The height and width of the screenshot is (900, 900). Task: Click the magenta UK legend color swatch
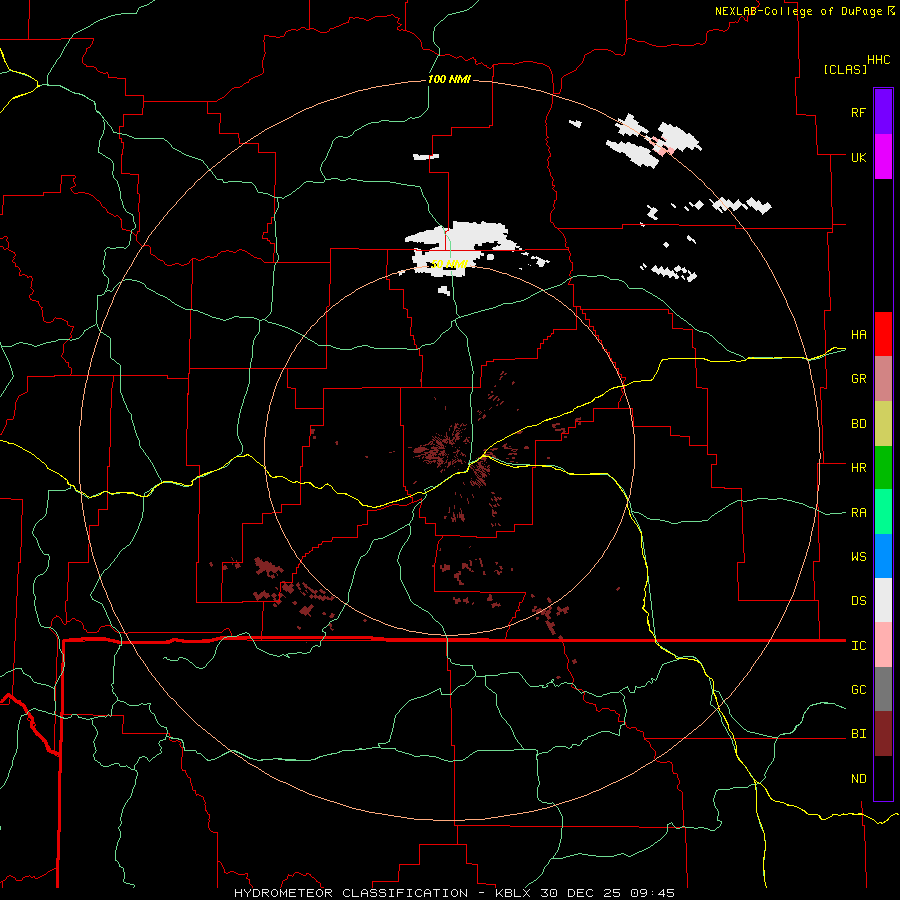pyautogui.click(x=883, y=156)
